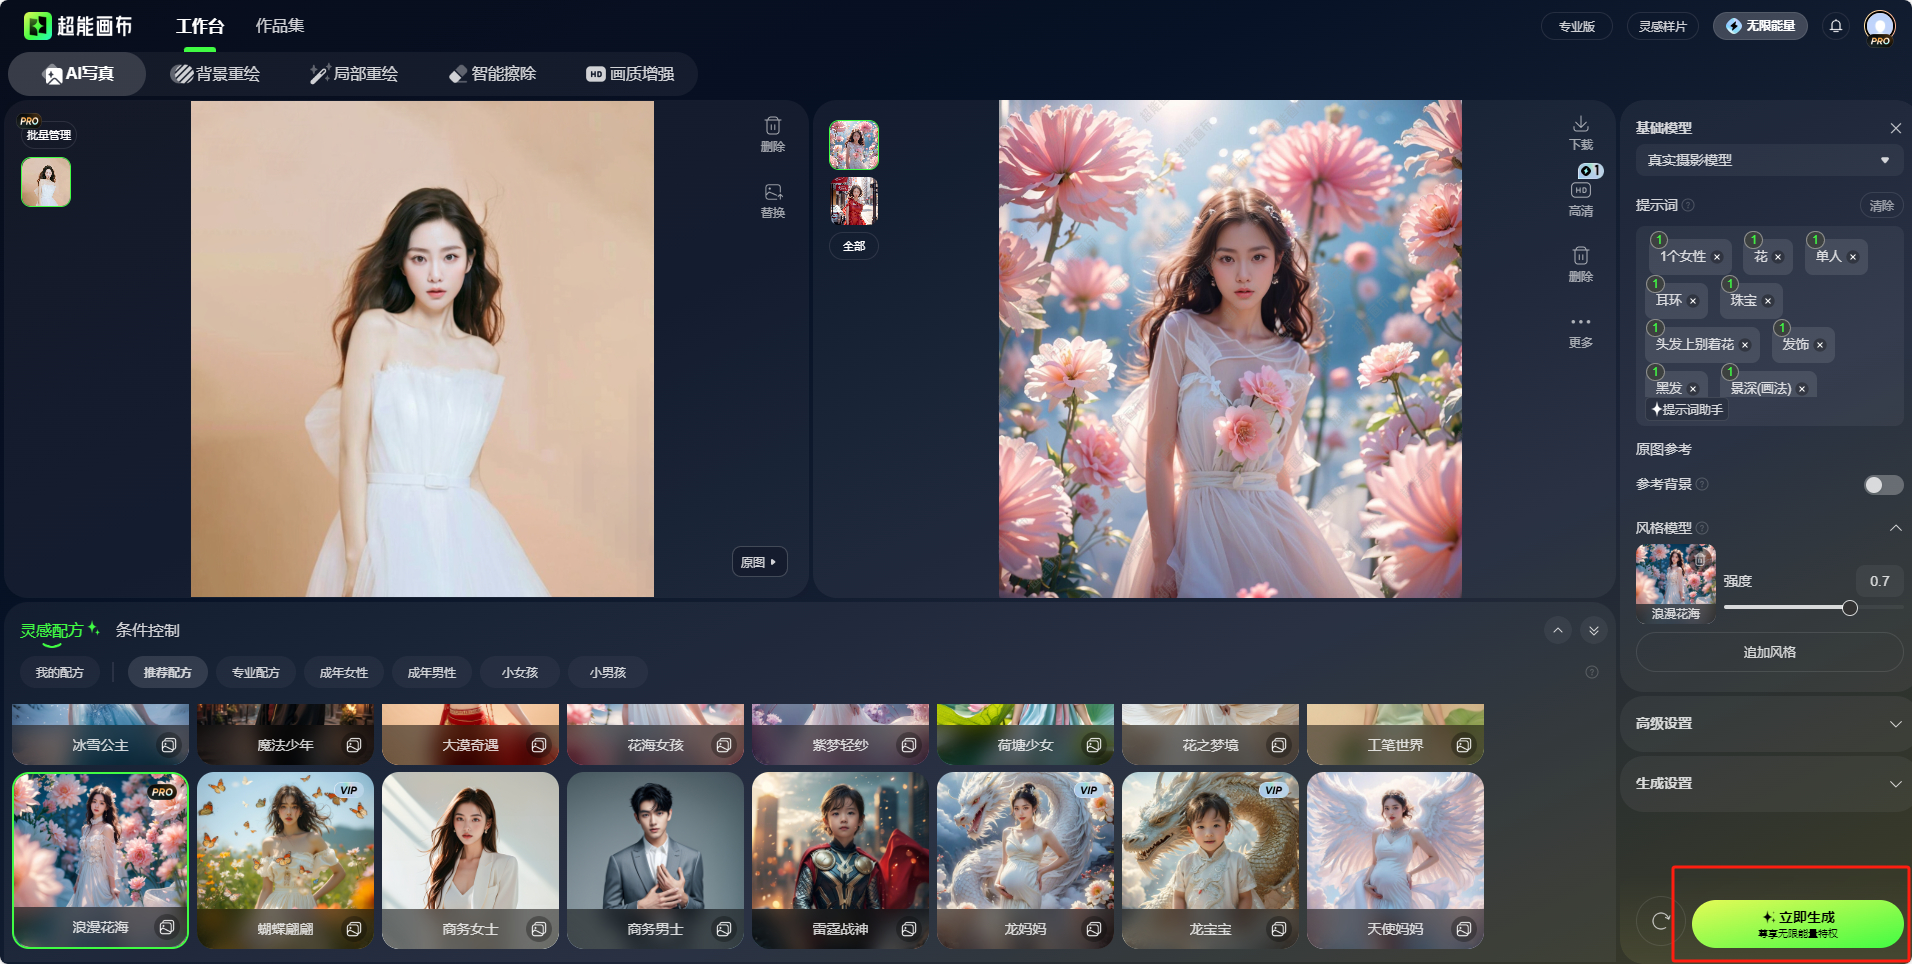The image size is (1912, 964).
Task: Click the 追加风格 button
Action: [x=1768, y=652]
